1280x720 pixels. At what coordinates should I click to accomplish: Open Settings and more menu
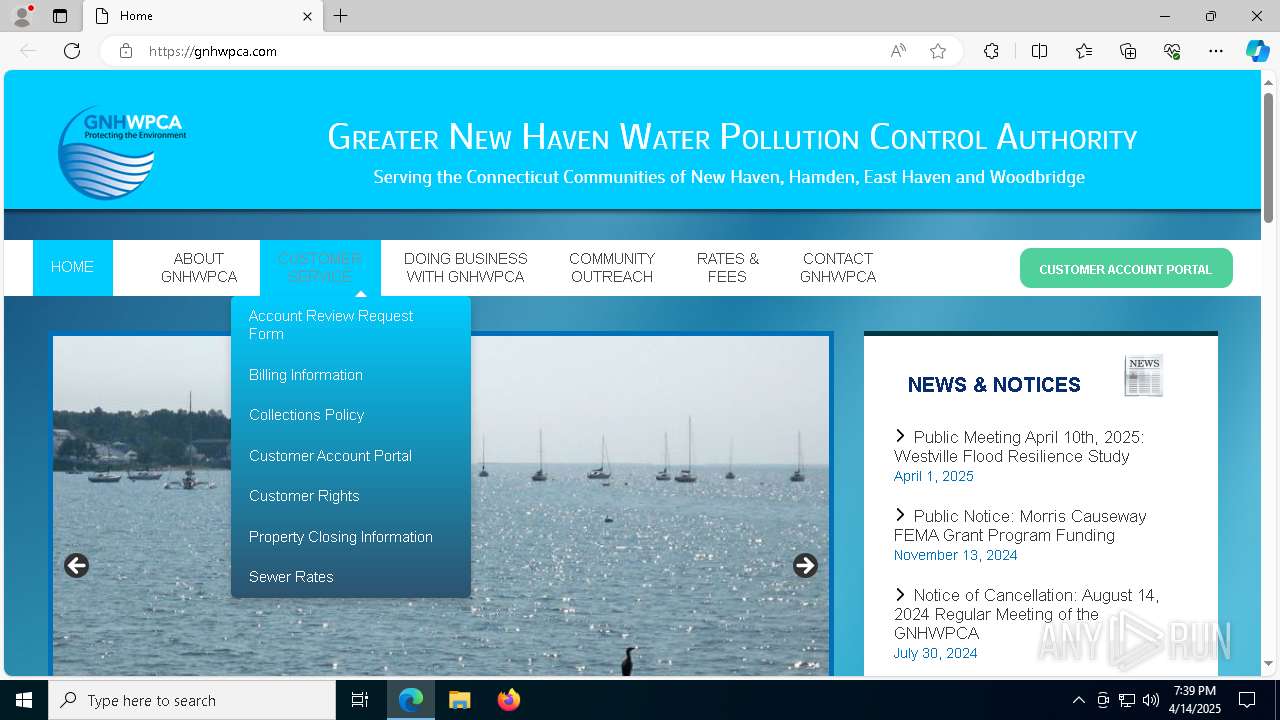point(1216,51)
